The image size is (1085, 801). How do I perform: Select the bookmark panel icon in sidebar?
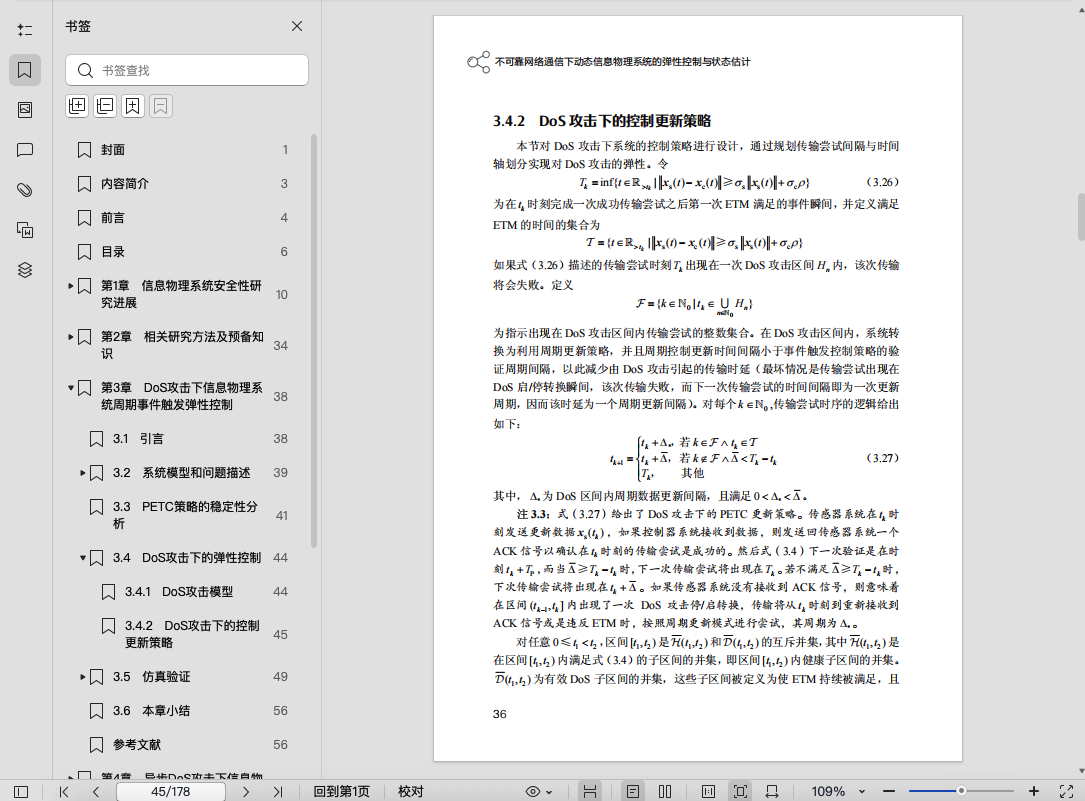pos(25,70)
